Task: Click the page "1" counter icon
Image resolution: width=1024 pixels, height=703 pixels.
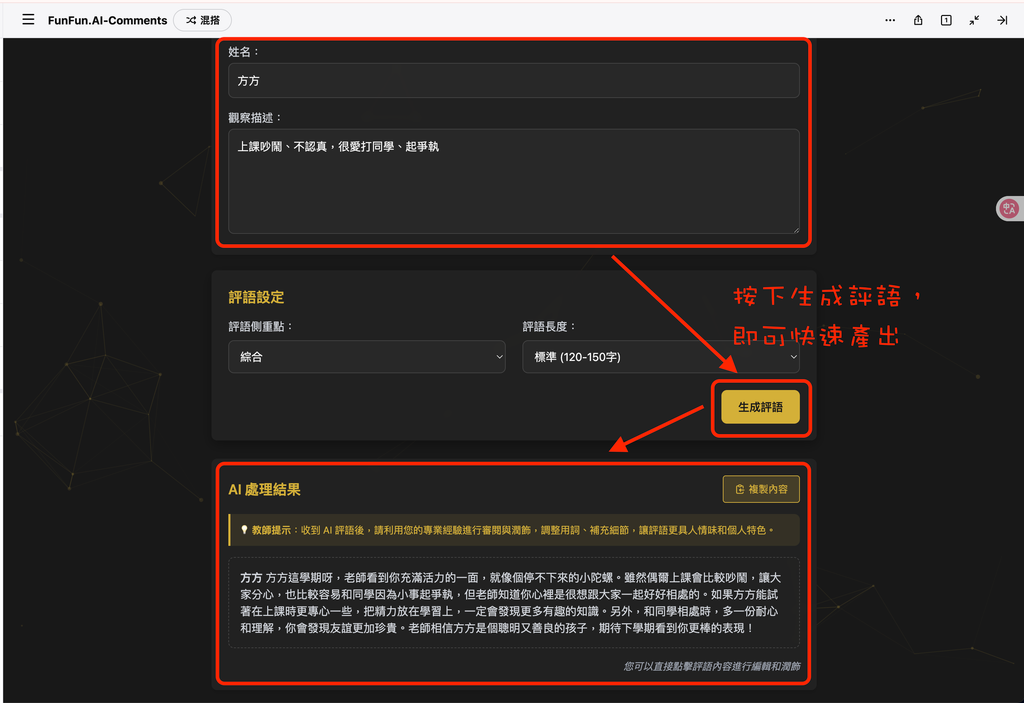Action: pyautogui.click(x=945, y=19)
